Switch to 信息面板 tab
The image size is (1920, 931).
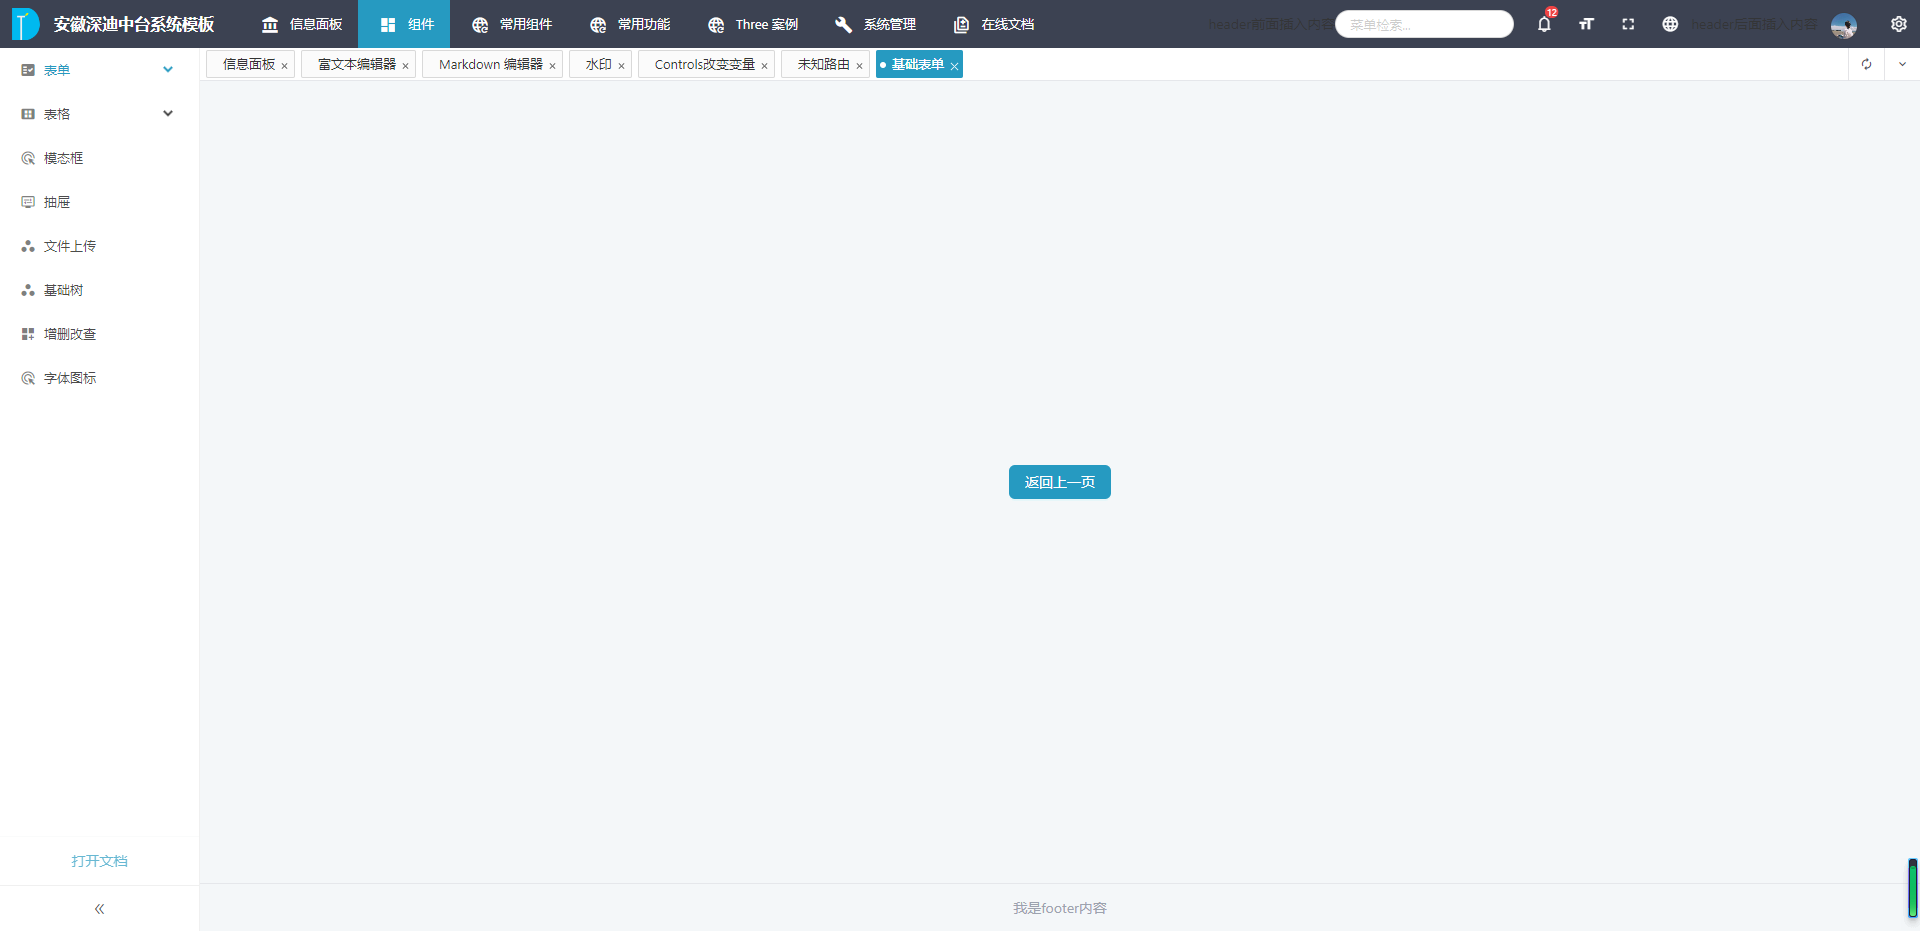(248, 64)
